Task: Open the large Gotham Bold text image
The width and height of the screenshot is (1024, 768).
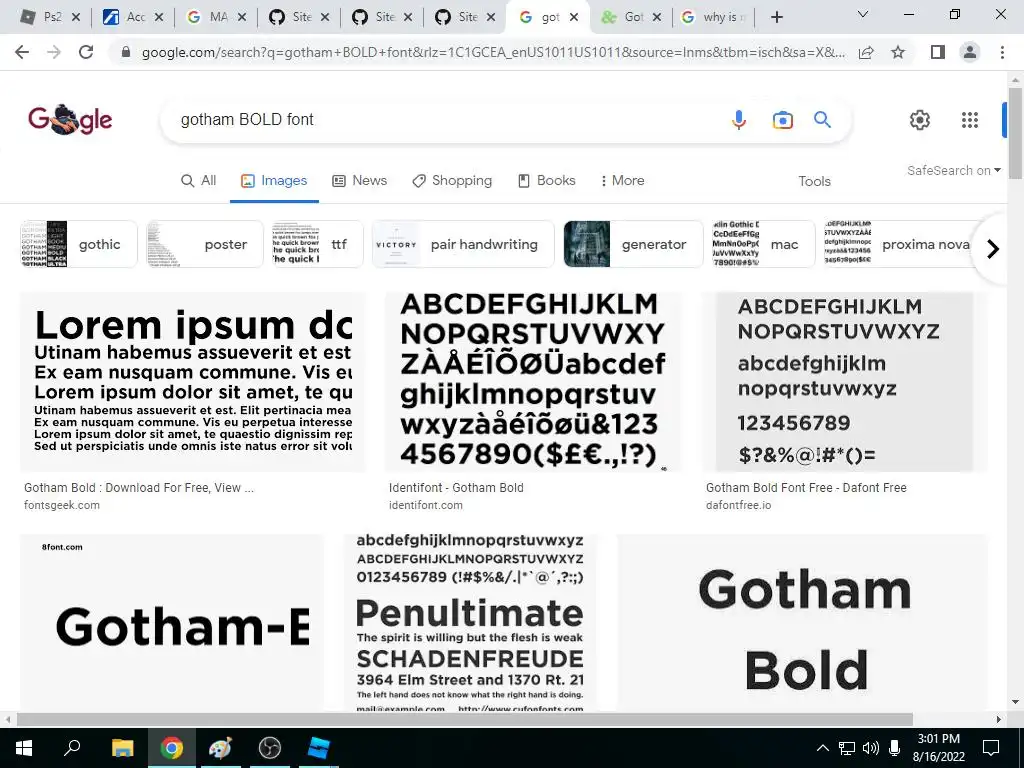Action: [x=803, y=622]
